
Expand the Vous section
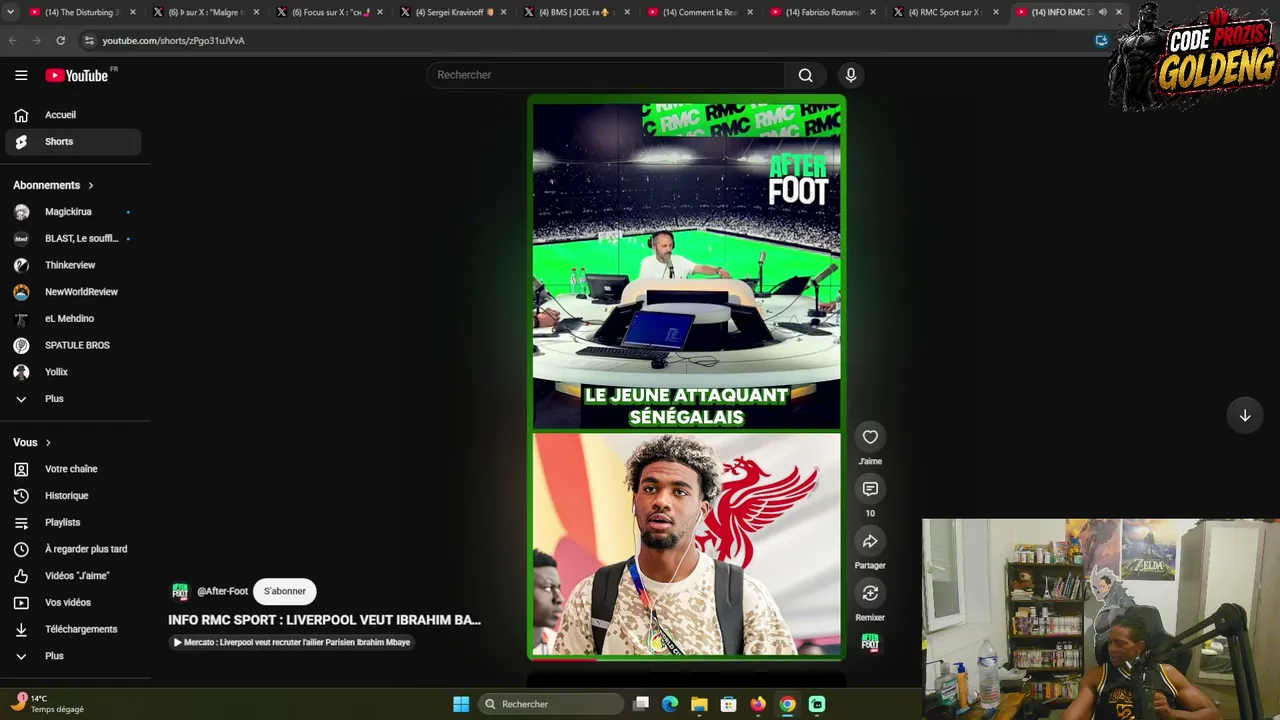point(32,443)
